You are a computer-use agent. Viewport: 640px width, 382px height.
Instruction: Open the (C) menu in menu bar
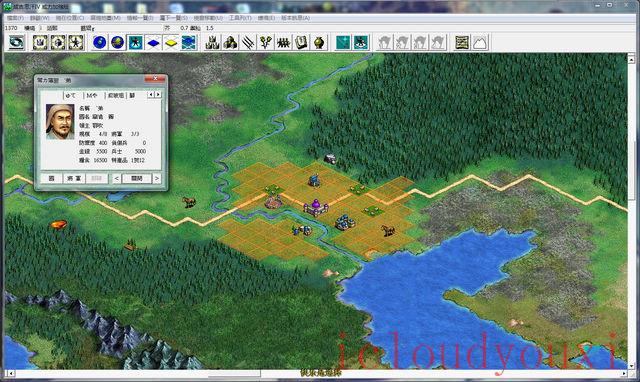(70, 18)
